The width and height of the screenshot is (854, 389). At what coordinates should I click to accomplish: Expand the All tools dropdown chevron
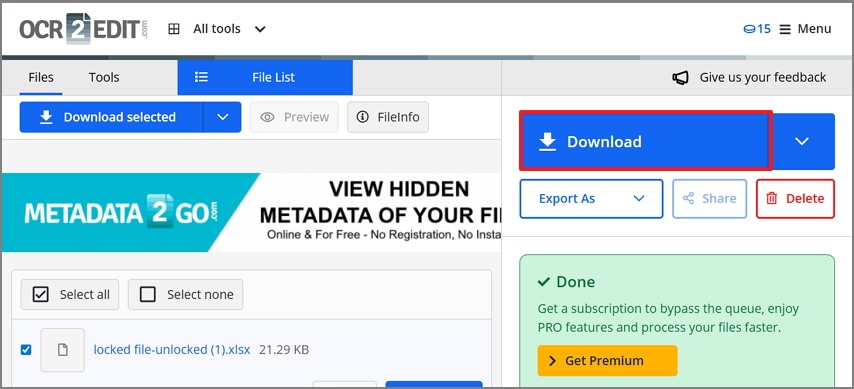tap(260, 29)
